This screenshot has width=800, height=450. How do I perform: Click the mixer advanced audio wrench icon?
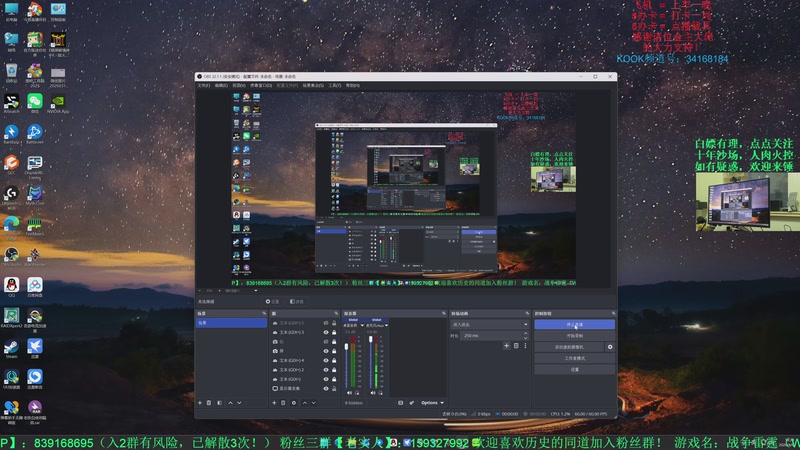point(412,403)
